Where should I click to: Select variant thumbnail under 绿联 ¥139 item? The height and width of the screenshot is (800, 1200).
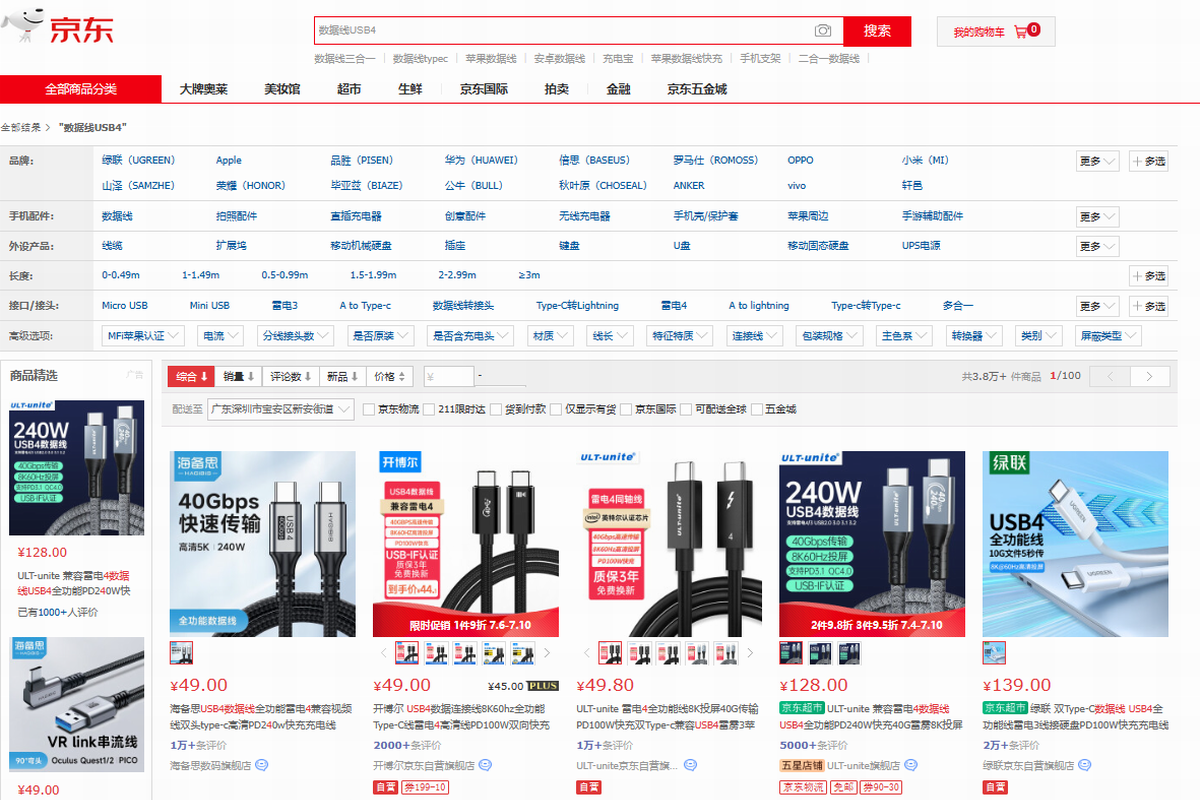(x=994, y=653)
